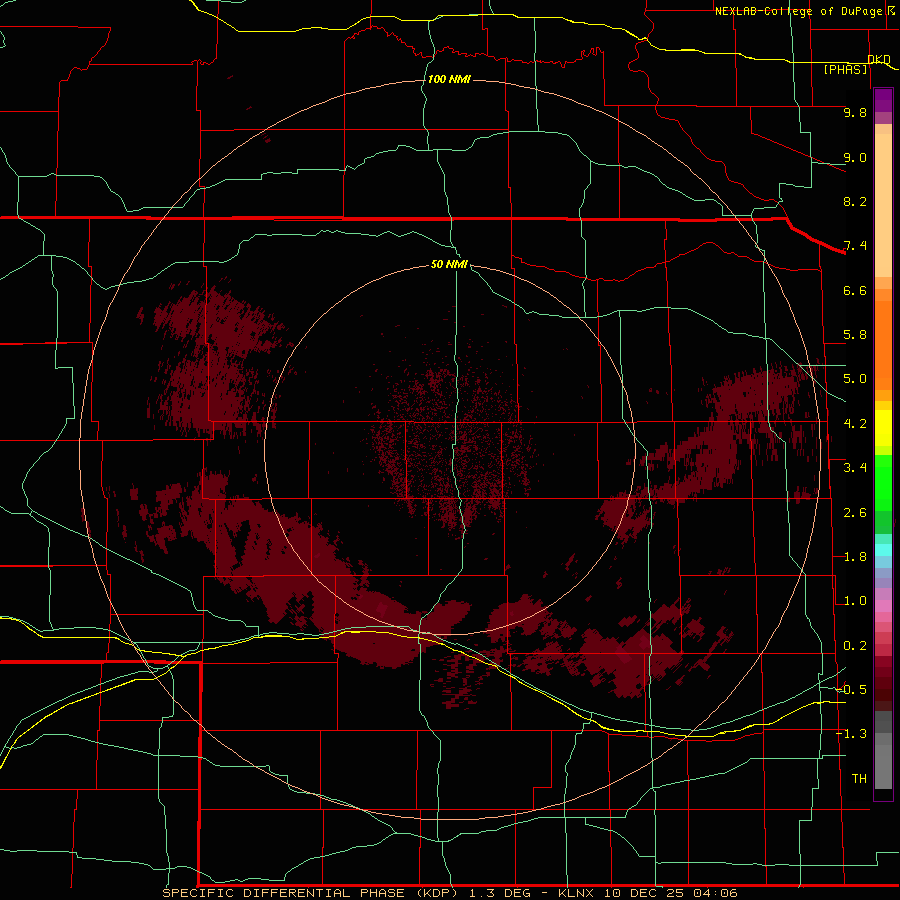Click the 9.0 scale value

pyautogui.click(x=855, y=157)
